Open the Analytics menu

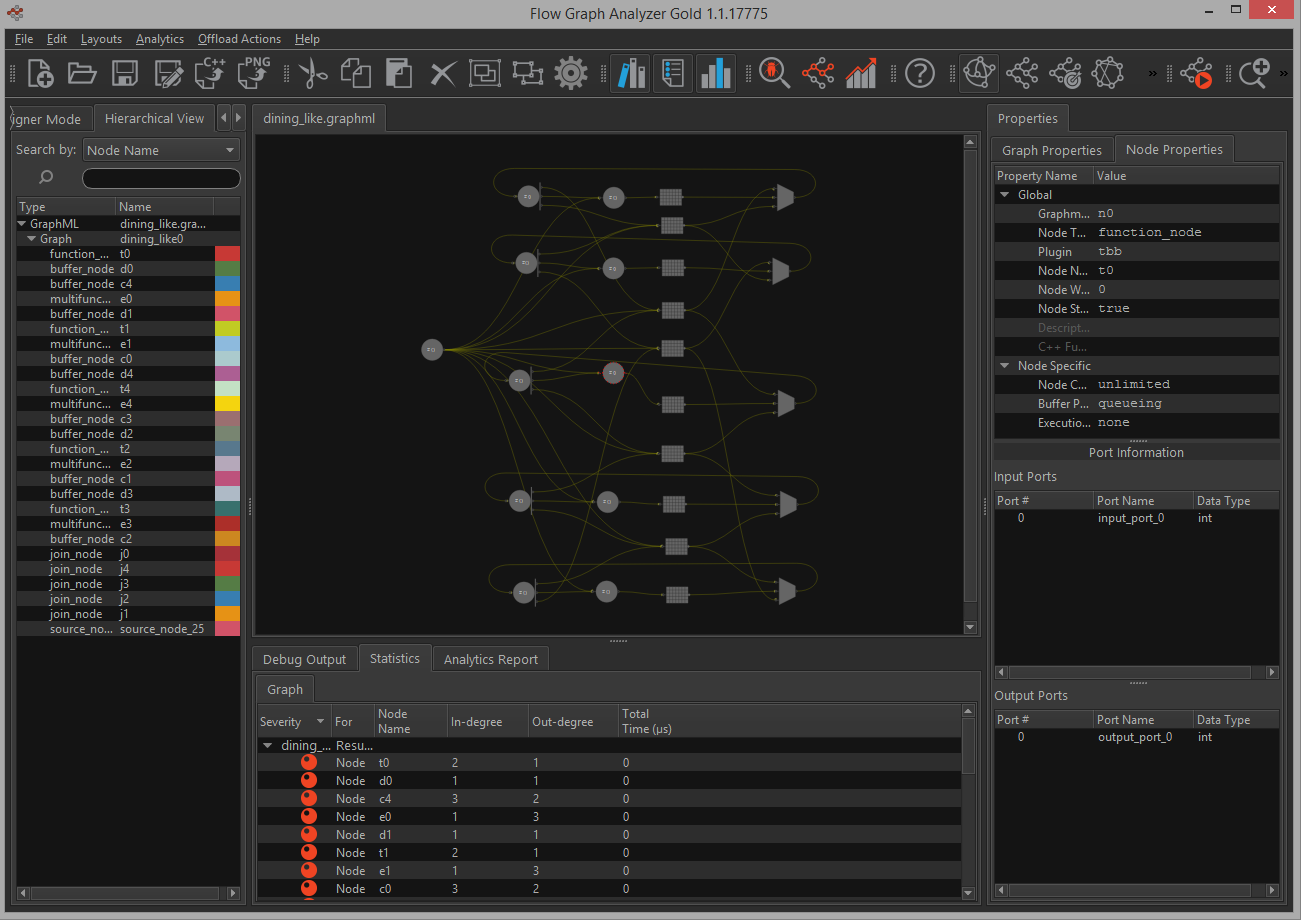pos(160,39)
